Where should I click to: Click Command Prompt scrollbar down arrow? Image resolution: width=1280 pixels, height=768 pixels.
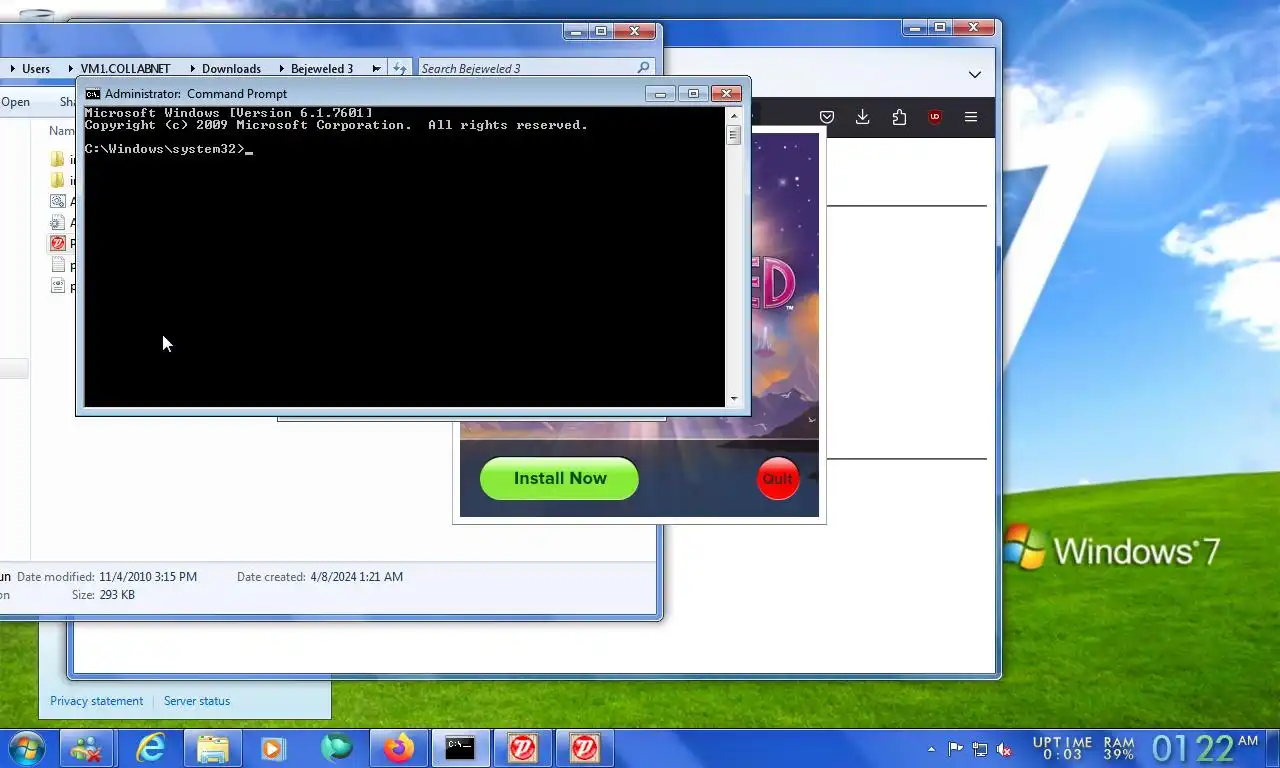coord(734,398)
